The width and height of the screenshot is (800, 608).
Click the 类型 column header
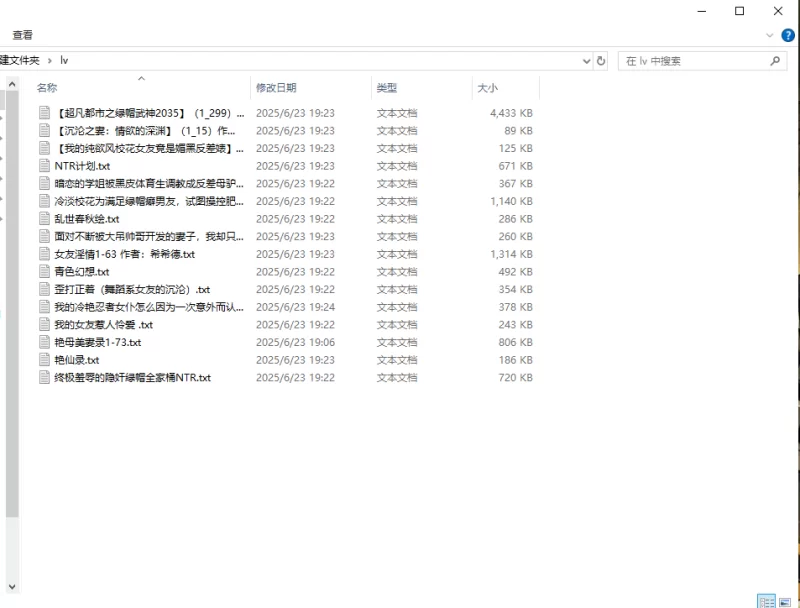coord(387,88)
